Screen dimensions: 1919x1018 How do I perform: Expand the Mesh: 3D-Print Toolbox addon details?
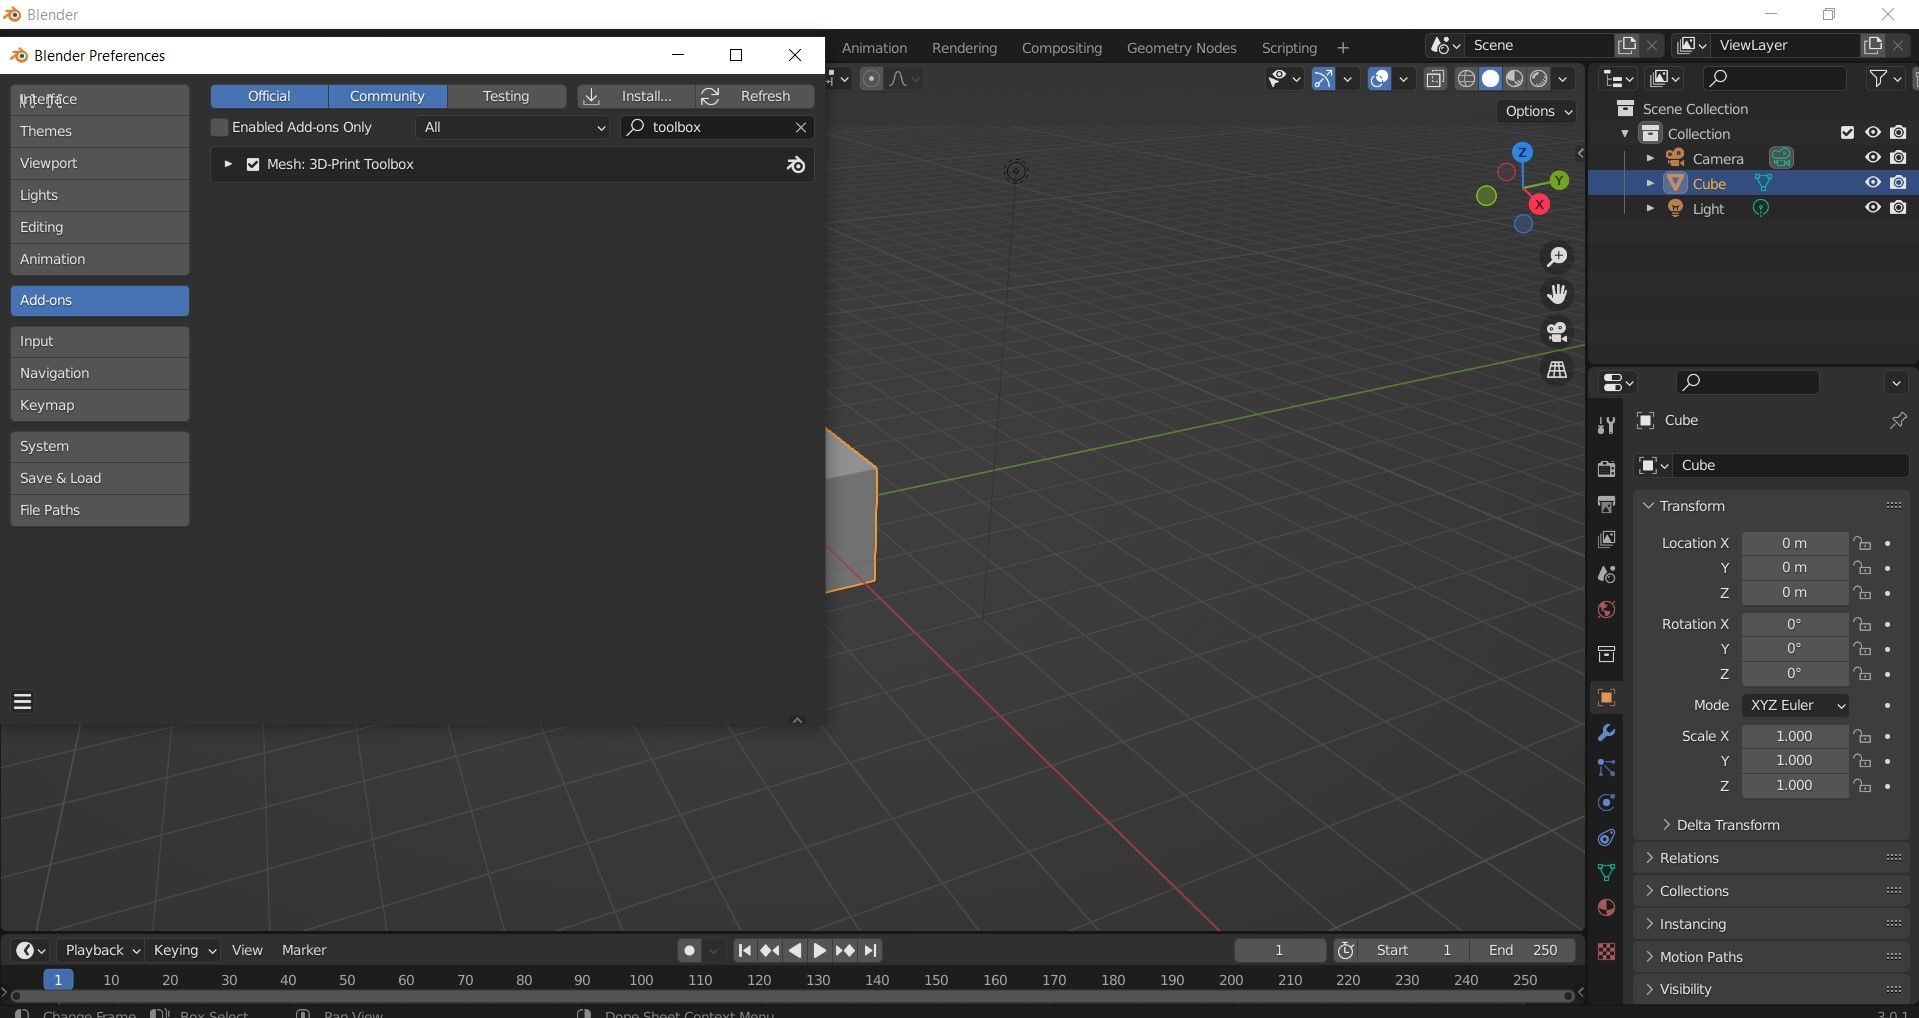(228, 164)
